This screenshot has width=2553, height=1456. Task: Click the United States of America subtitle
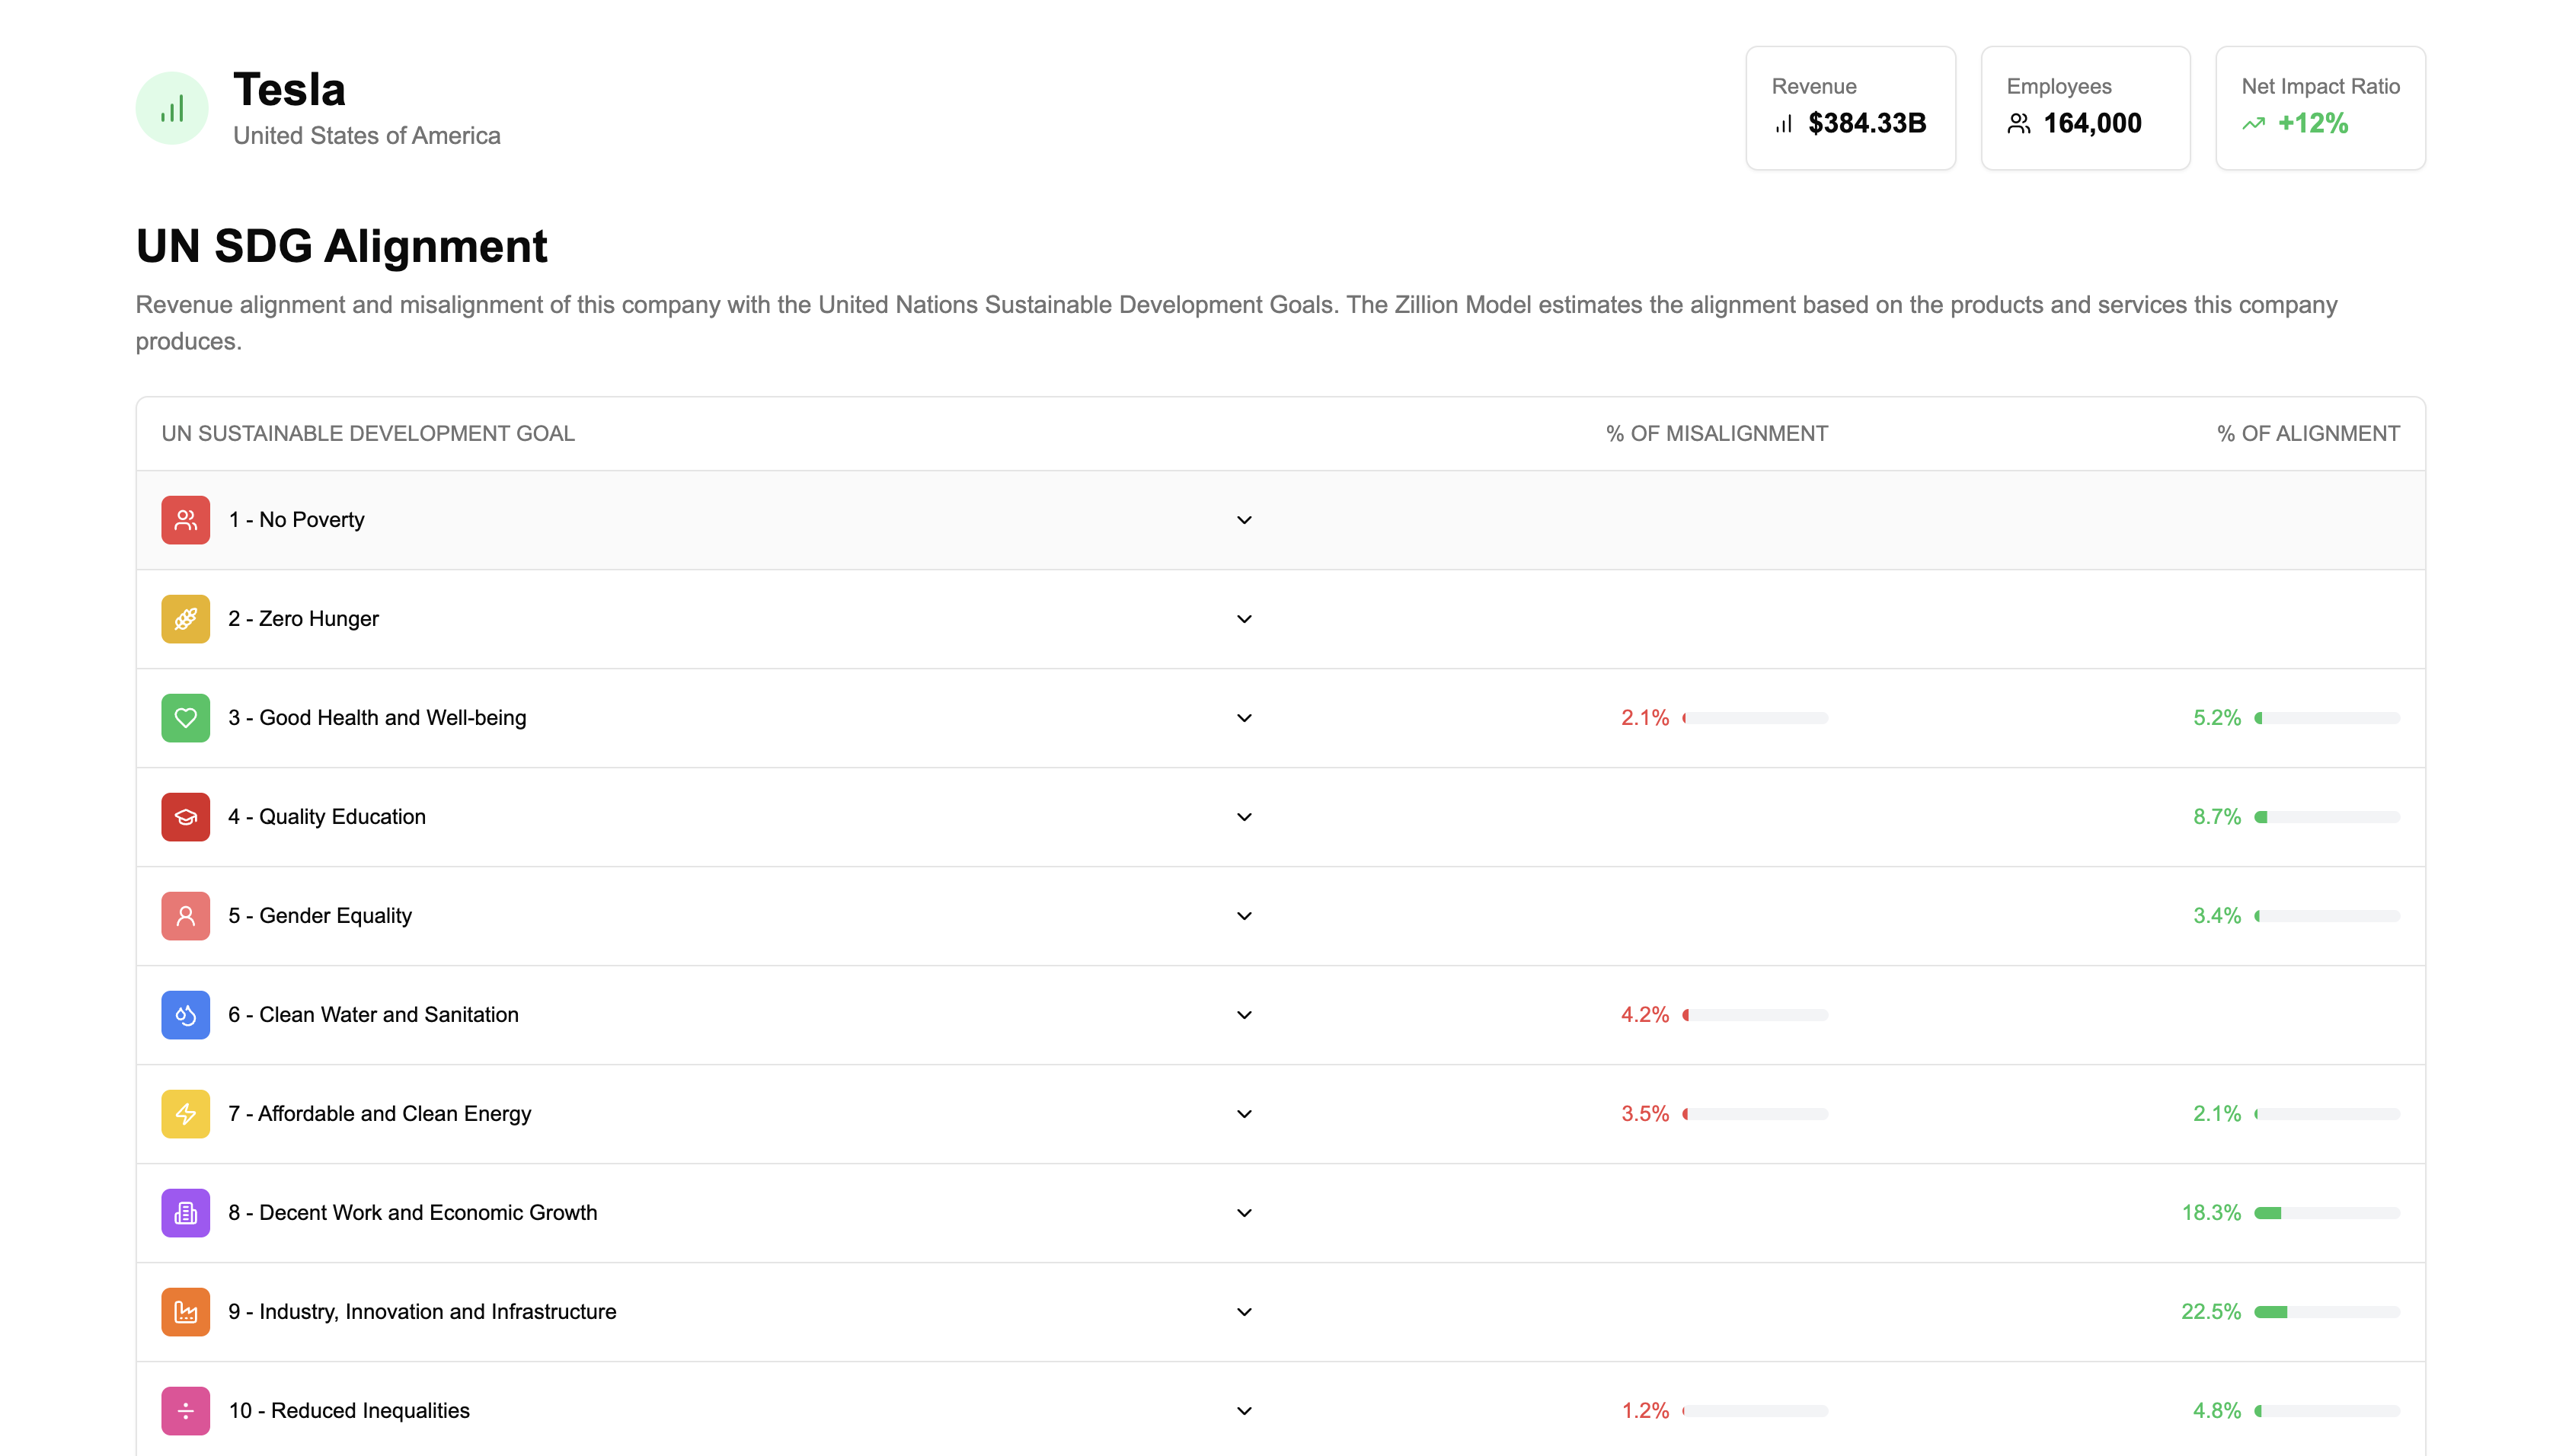tap(367, 136)
